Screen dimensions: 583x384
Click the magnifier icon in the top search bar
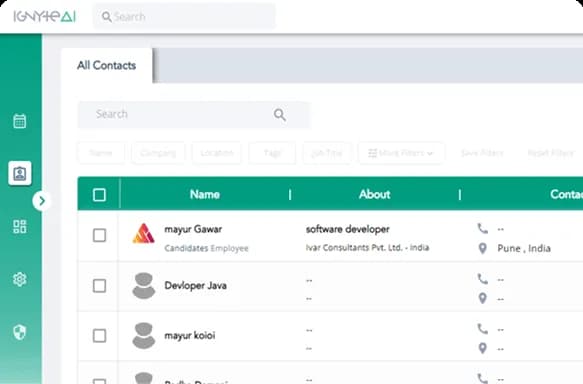click(106, 17)
